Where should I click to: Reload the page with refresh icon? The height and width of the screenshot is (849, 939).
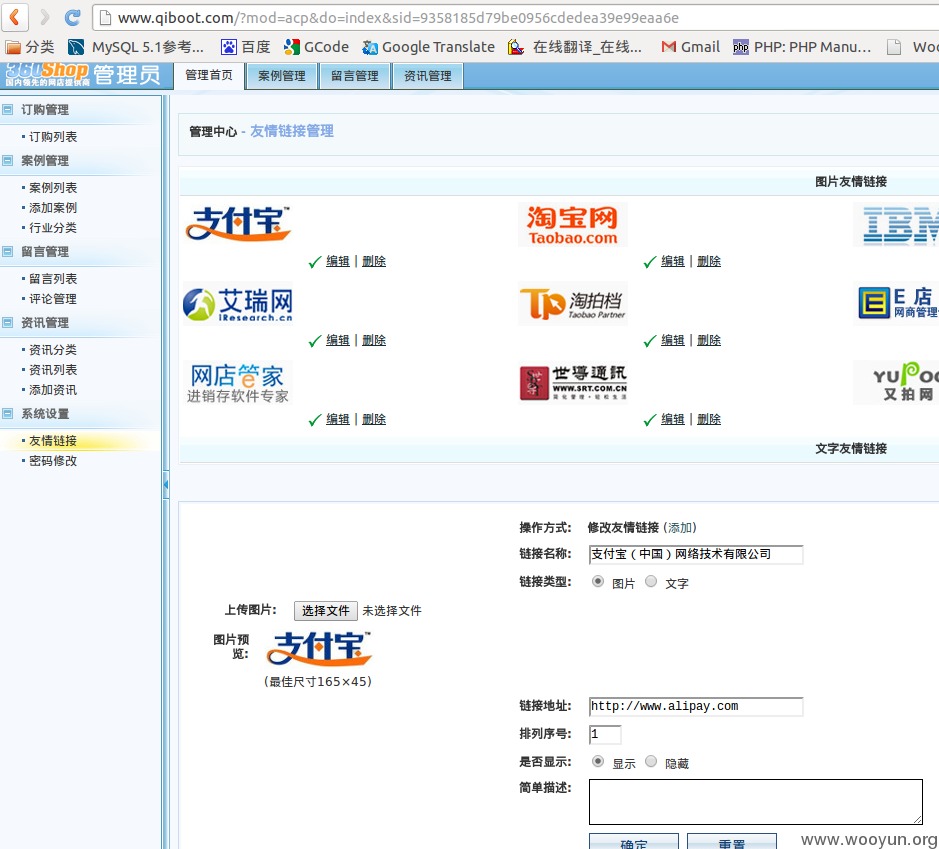(72, 17)
